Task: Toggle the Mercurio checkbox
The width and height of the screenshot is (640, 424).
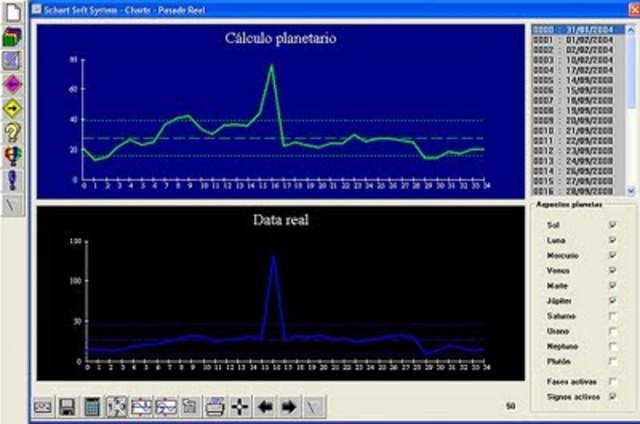Action: tap(612, 255)
